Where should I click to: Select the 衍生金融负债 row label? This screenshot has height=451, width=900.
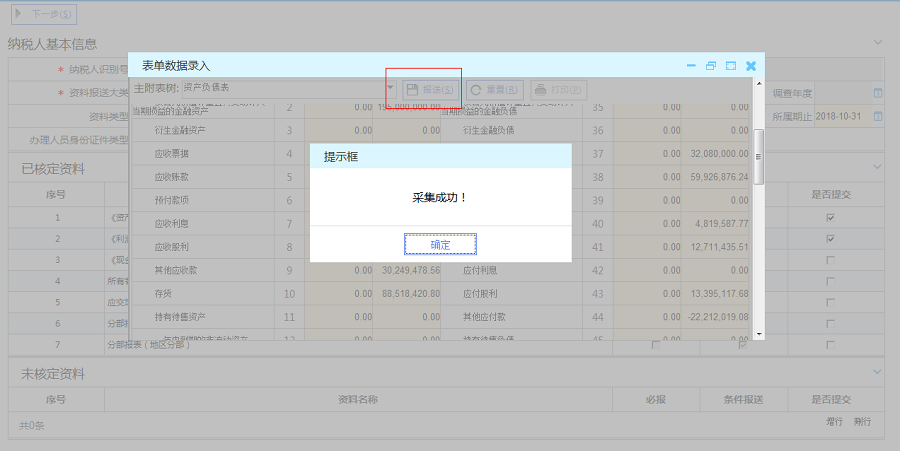tap(488, 130)
